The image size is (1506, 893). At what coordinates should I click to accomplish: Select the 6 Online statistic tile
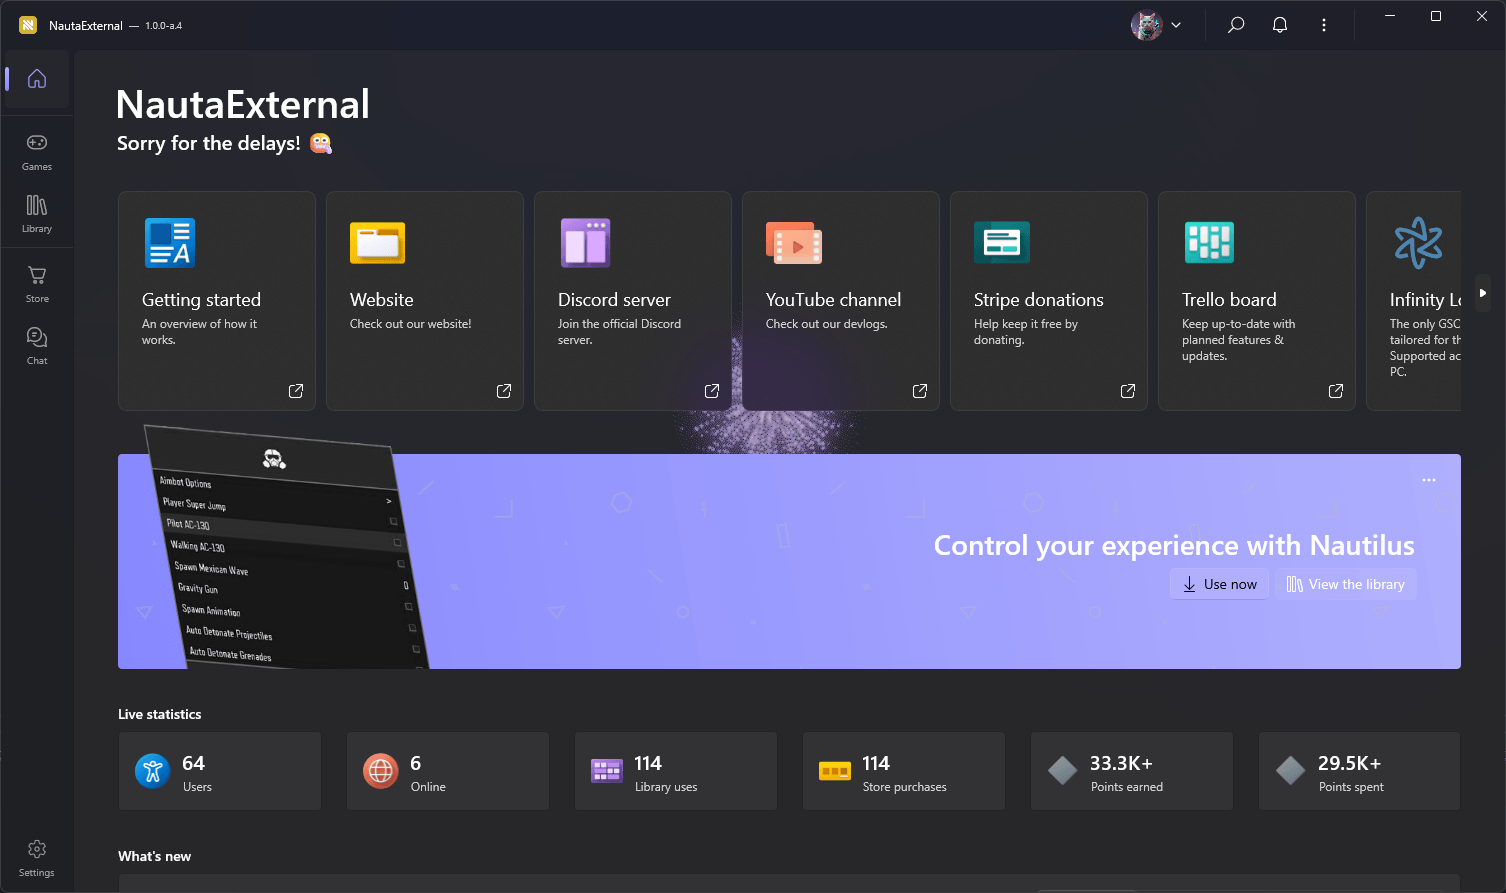(448, 771)
